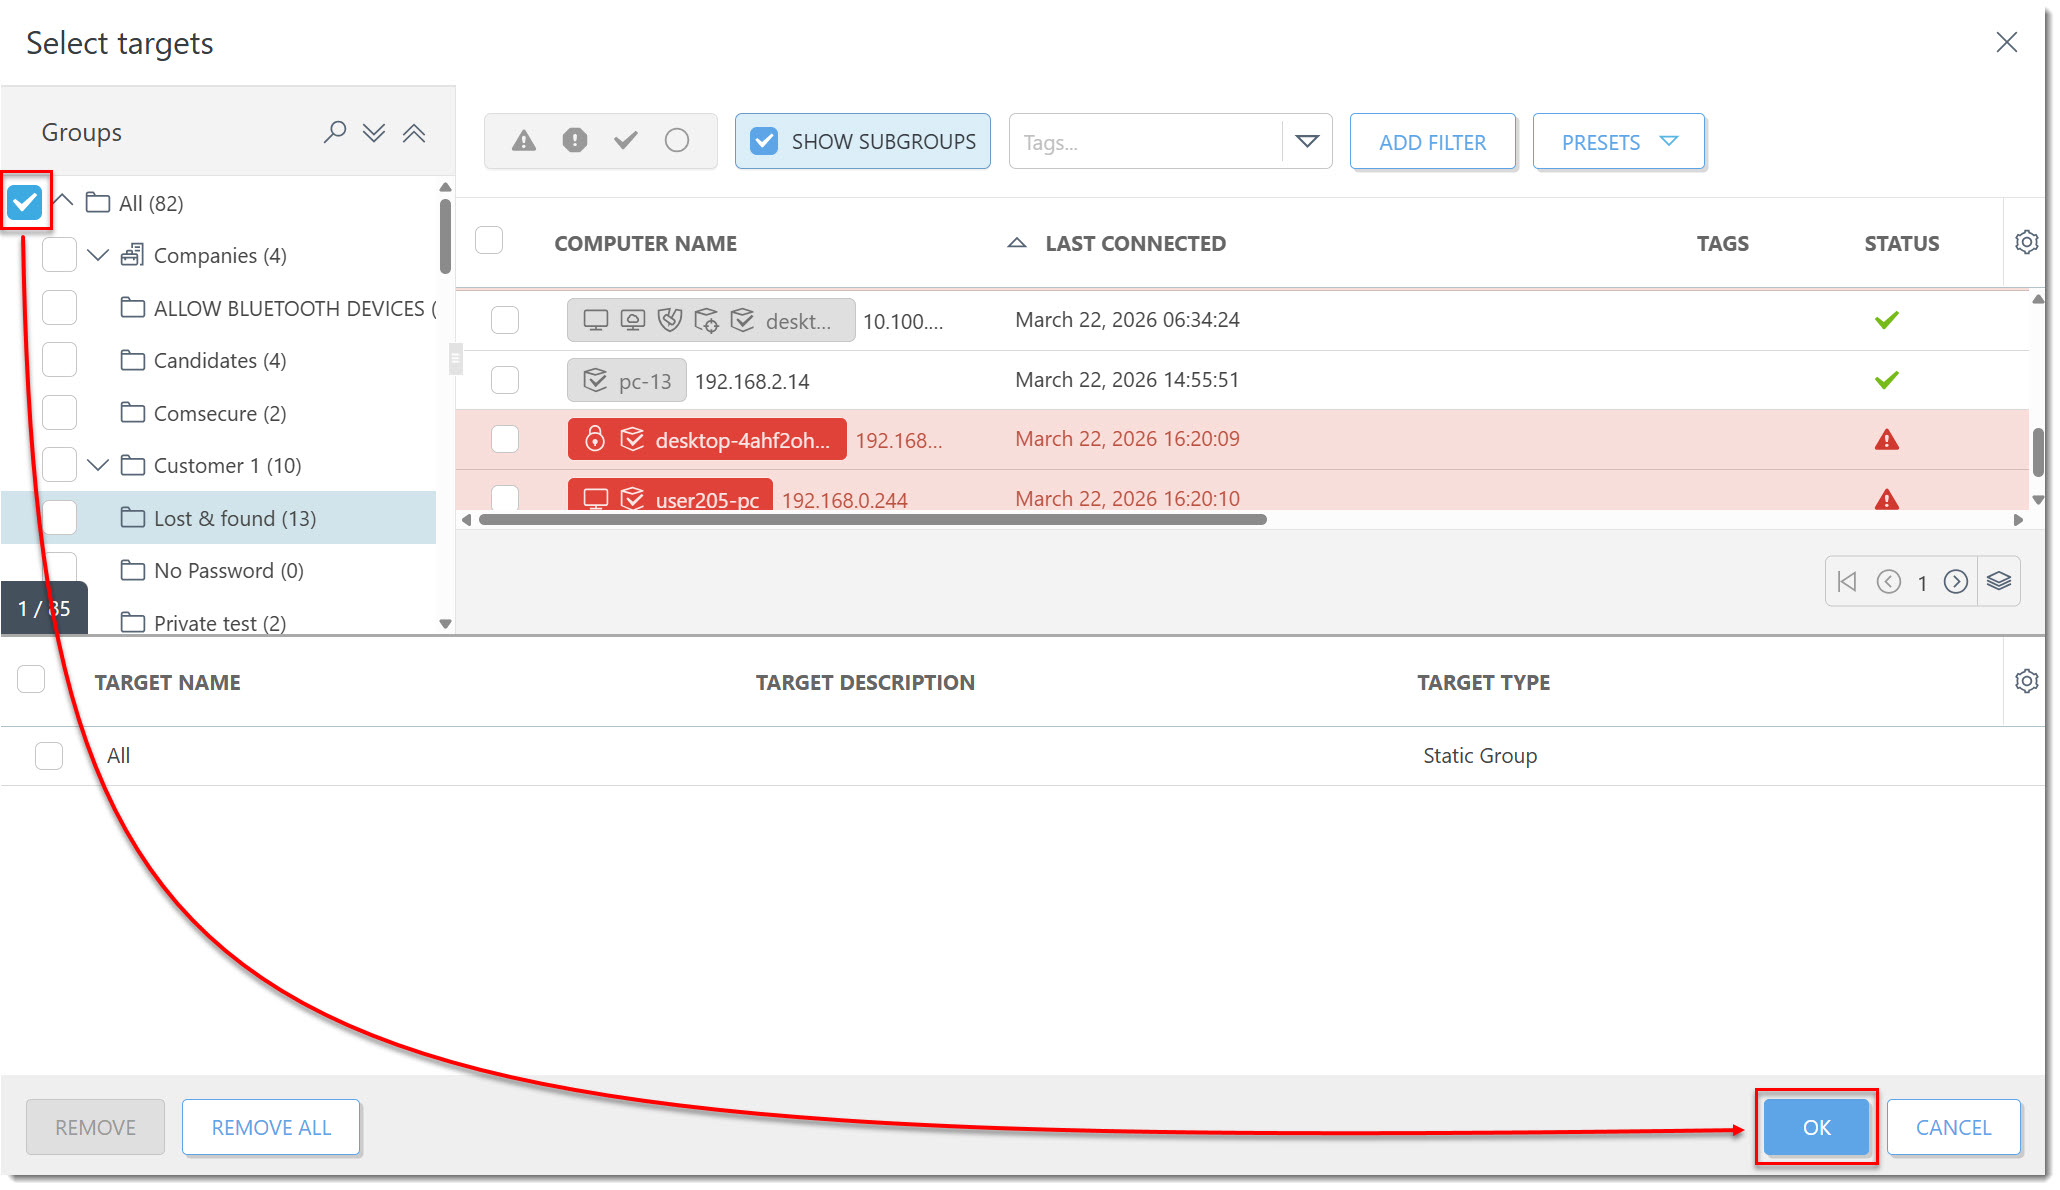Click the monitor icon on user205-pc
Screen dimensions: 2060x1190
coord(596,498)
